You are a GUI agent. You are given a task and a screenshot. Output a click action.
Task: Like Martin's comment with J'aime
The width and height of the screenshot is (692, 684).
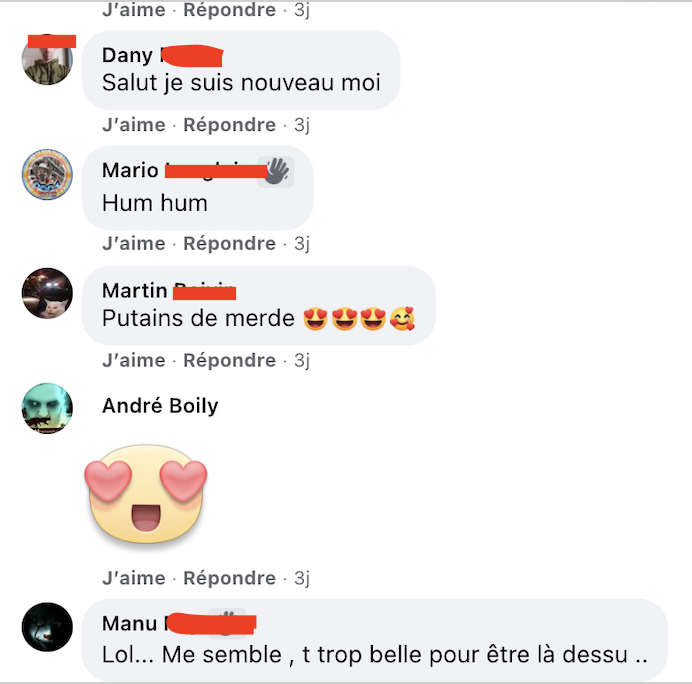(134, 361)
